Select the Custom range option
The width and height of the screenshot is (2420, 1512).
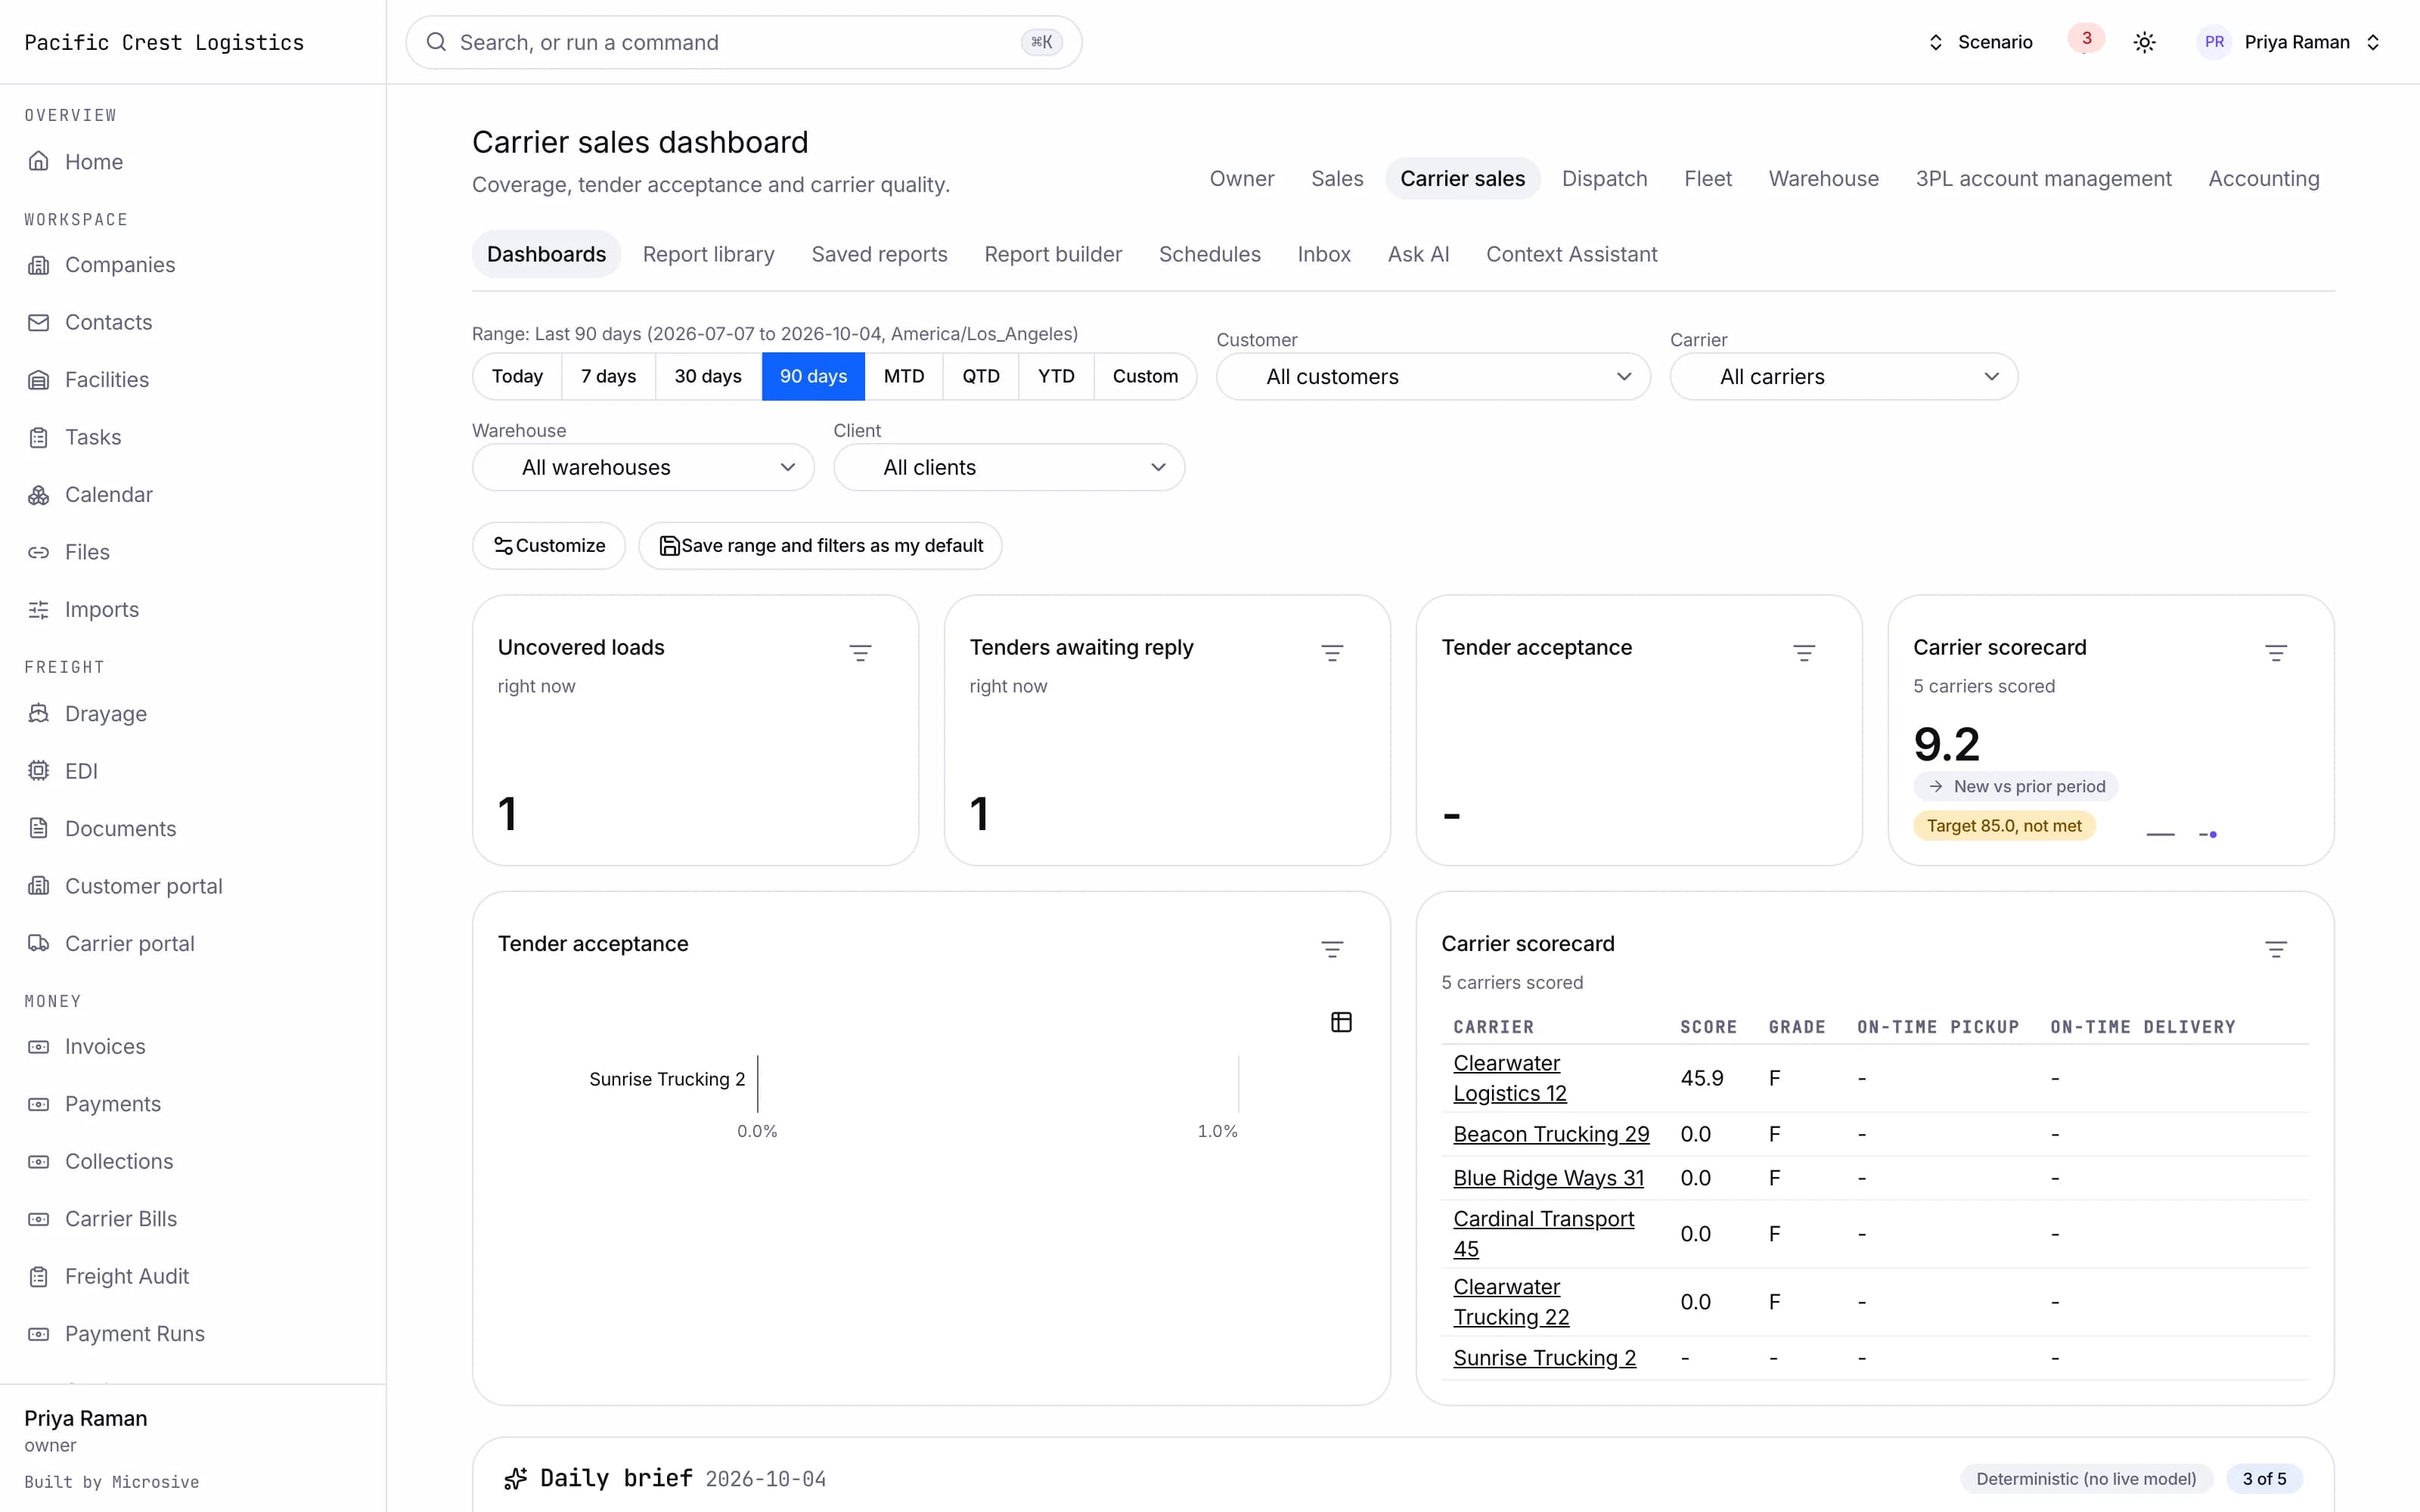(x=1145, y=376)
